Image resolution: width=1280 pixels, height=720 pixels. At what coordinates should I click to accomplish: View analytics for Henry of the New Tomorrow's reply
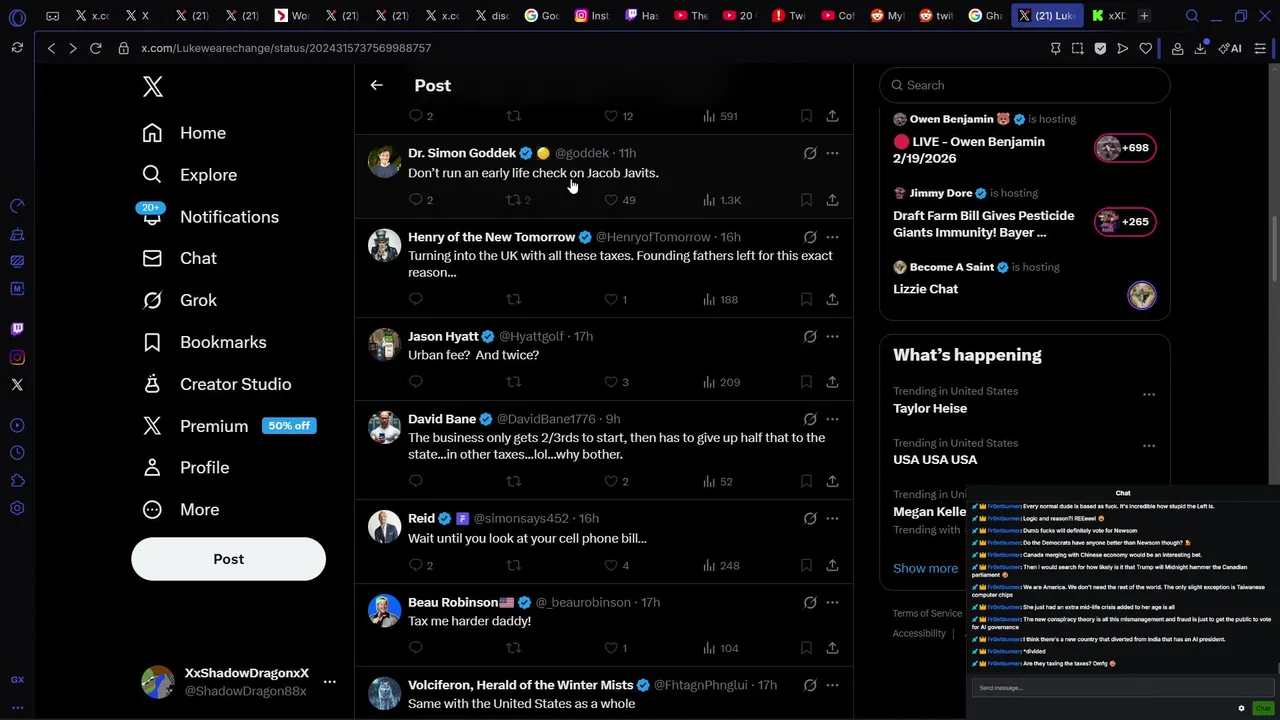click(x=720, y=299)
